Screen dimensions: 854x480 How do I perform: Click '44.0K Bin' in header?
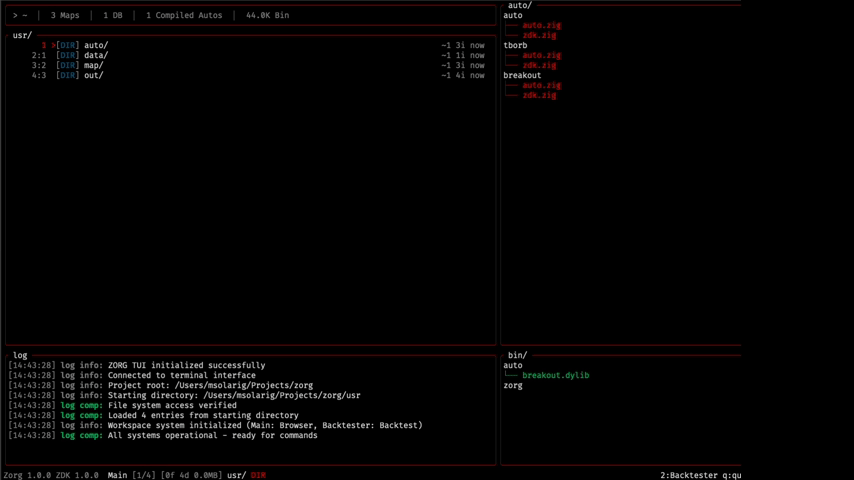point(267,15)
